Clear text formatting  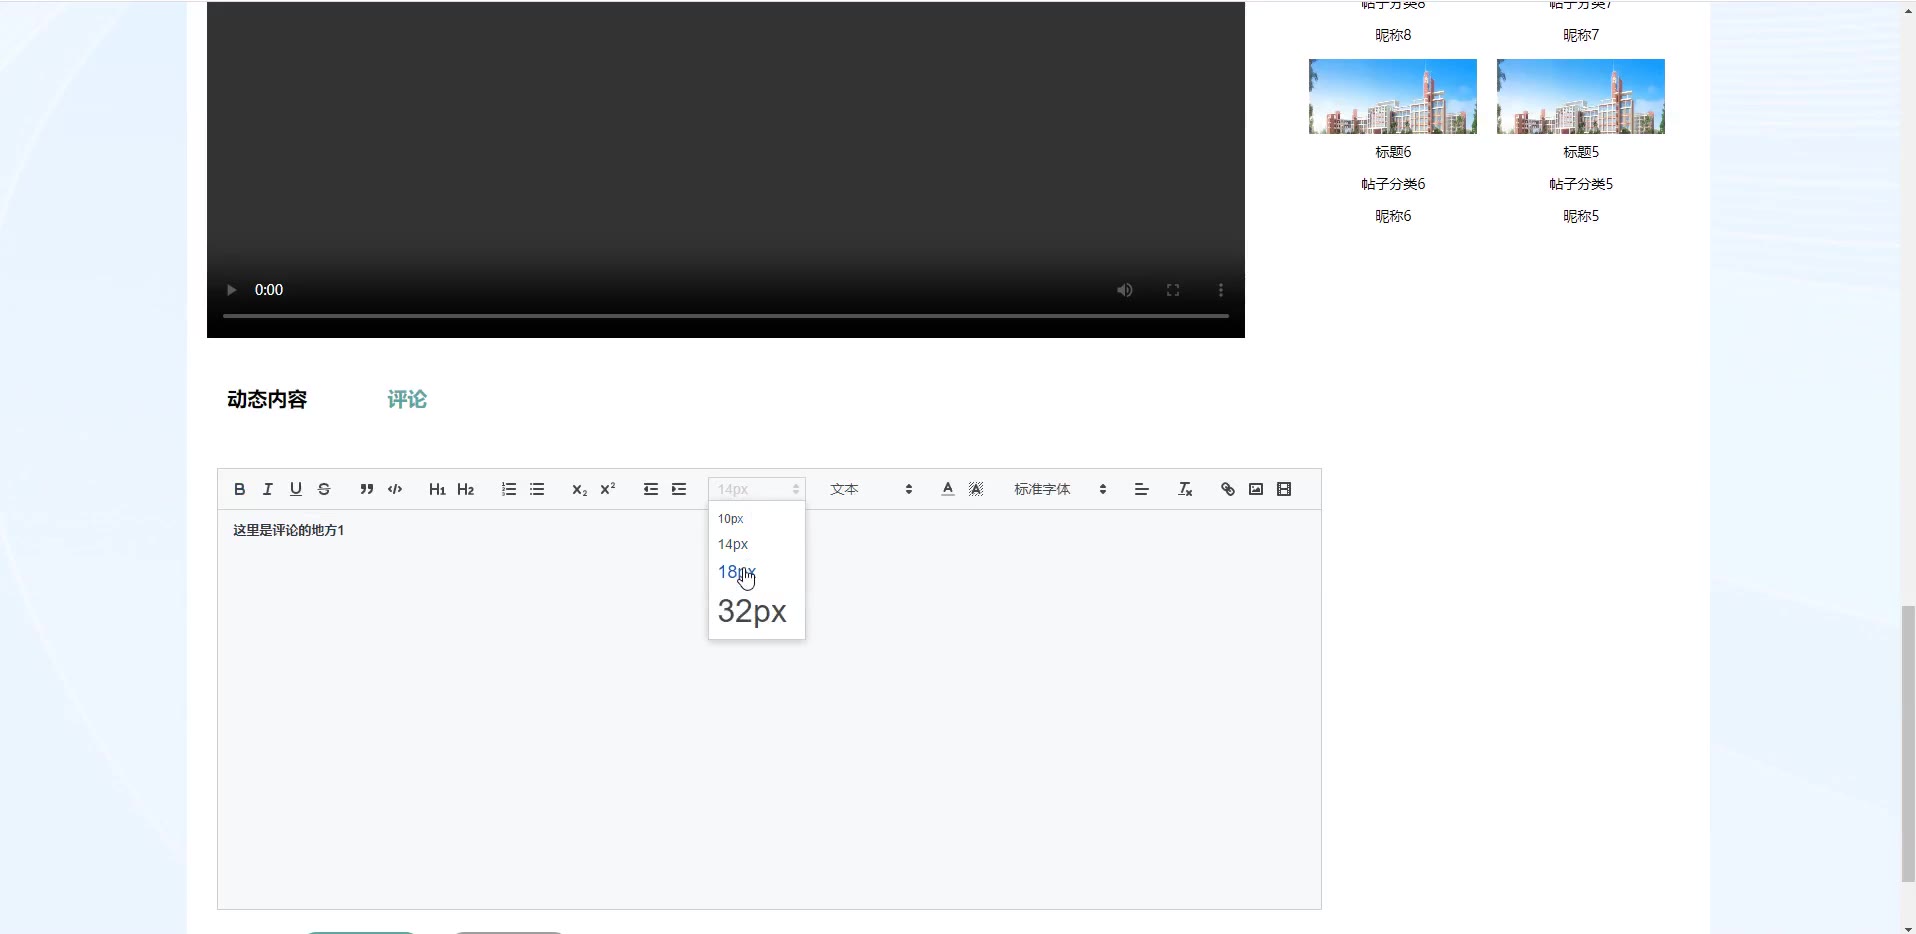(1185, 489)
